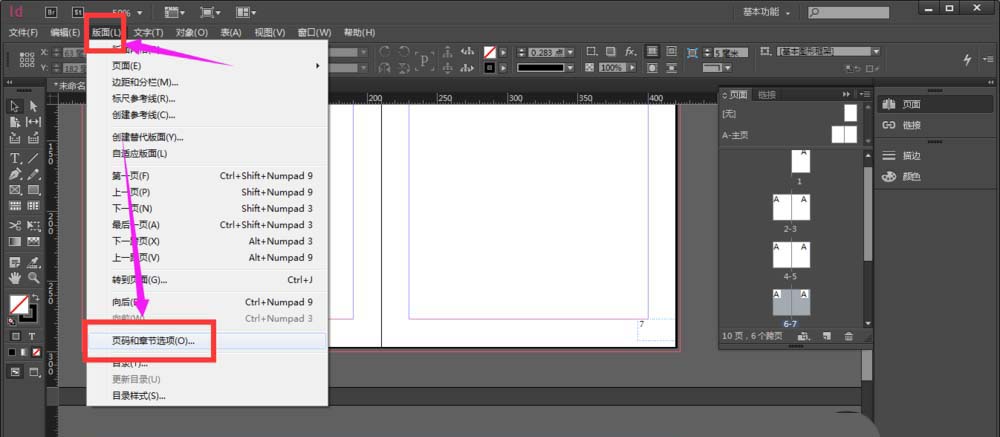Select the Scissors tool
The image size is (1000, 437).
pos(15,225)
